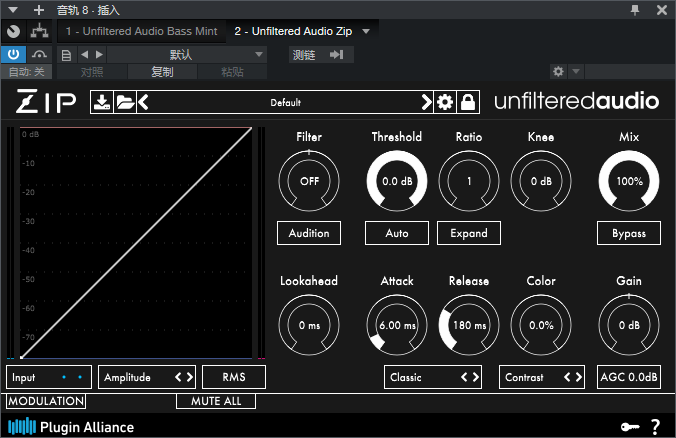Select previous Amplitude analysis mode
676x438 pixels.
coord(178,377)
